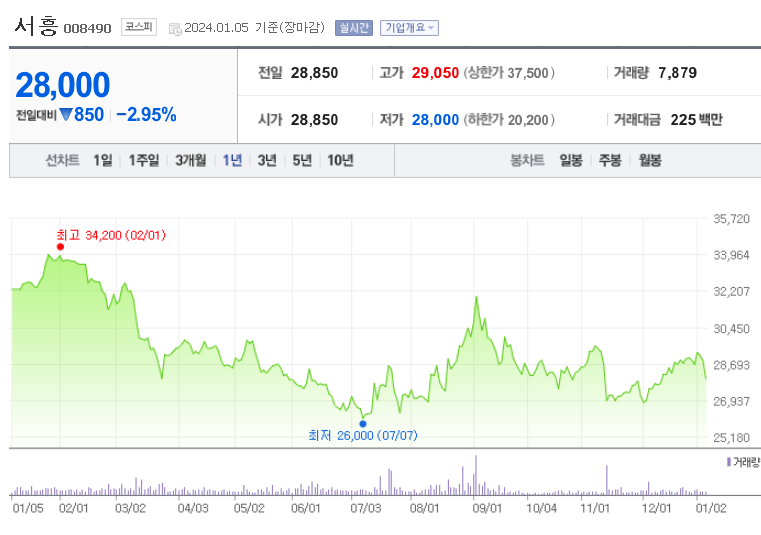The height and width of the screenshot is (535, 761).
Task: Click the stock code 008490
Action: coord(87,29)
